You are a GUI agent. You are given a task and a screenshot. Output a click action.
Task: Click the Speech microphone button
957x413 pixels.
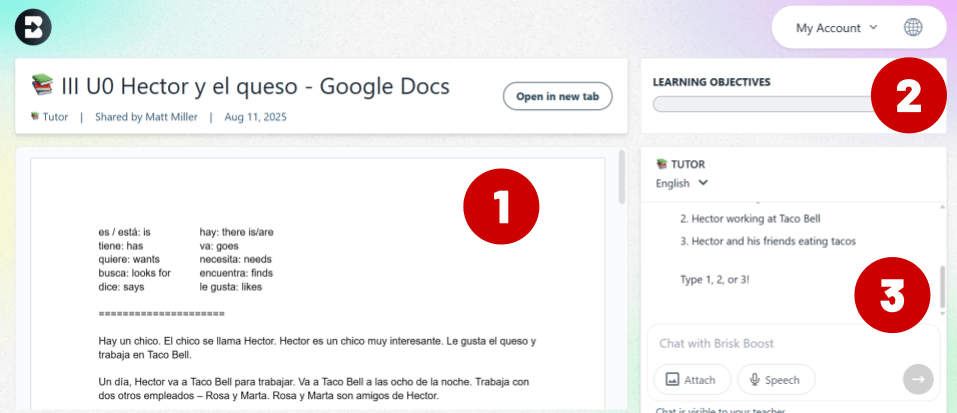pos(776,379)
